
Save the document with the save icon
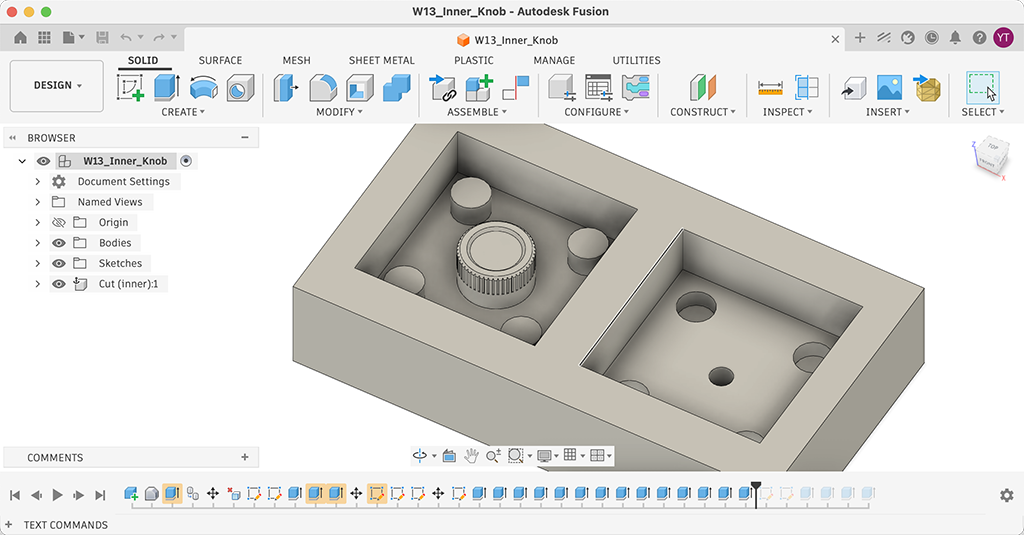[x=103, y=38]
